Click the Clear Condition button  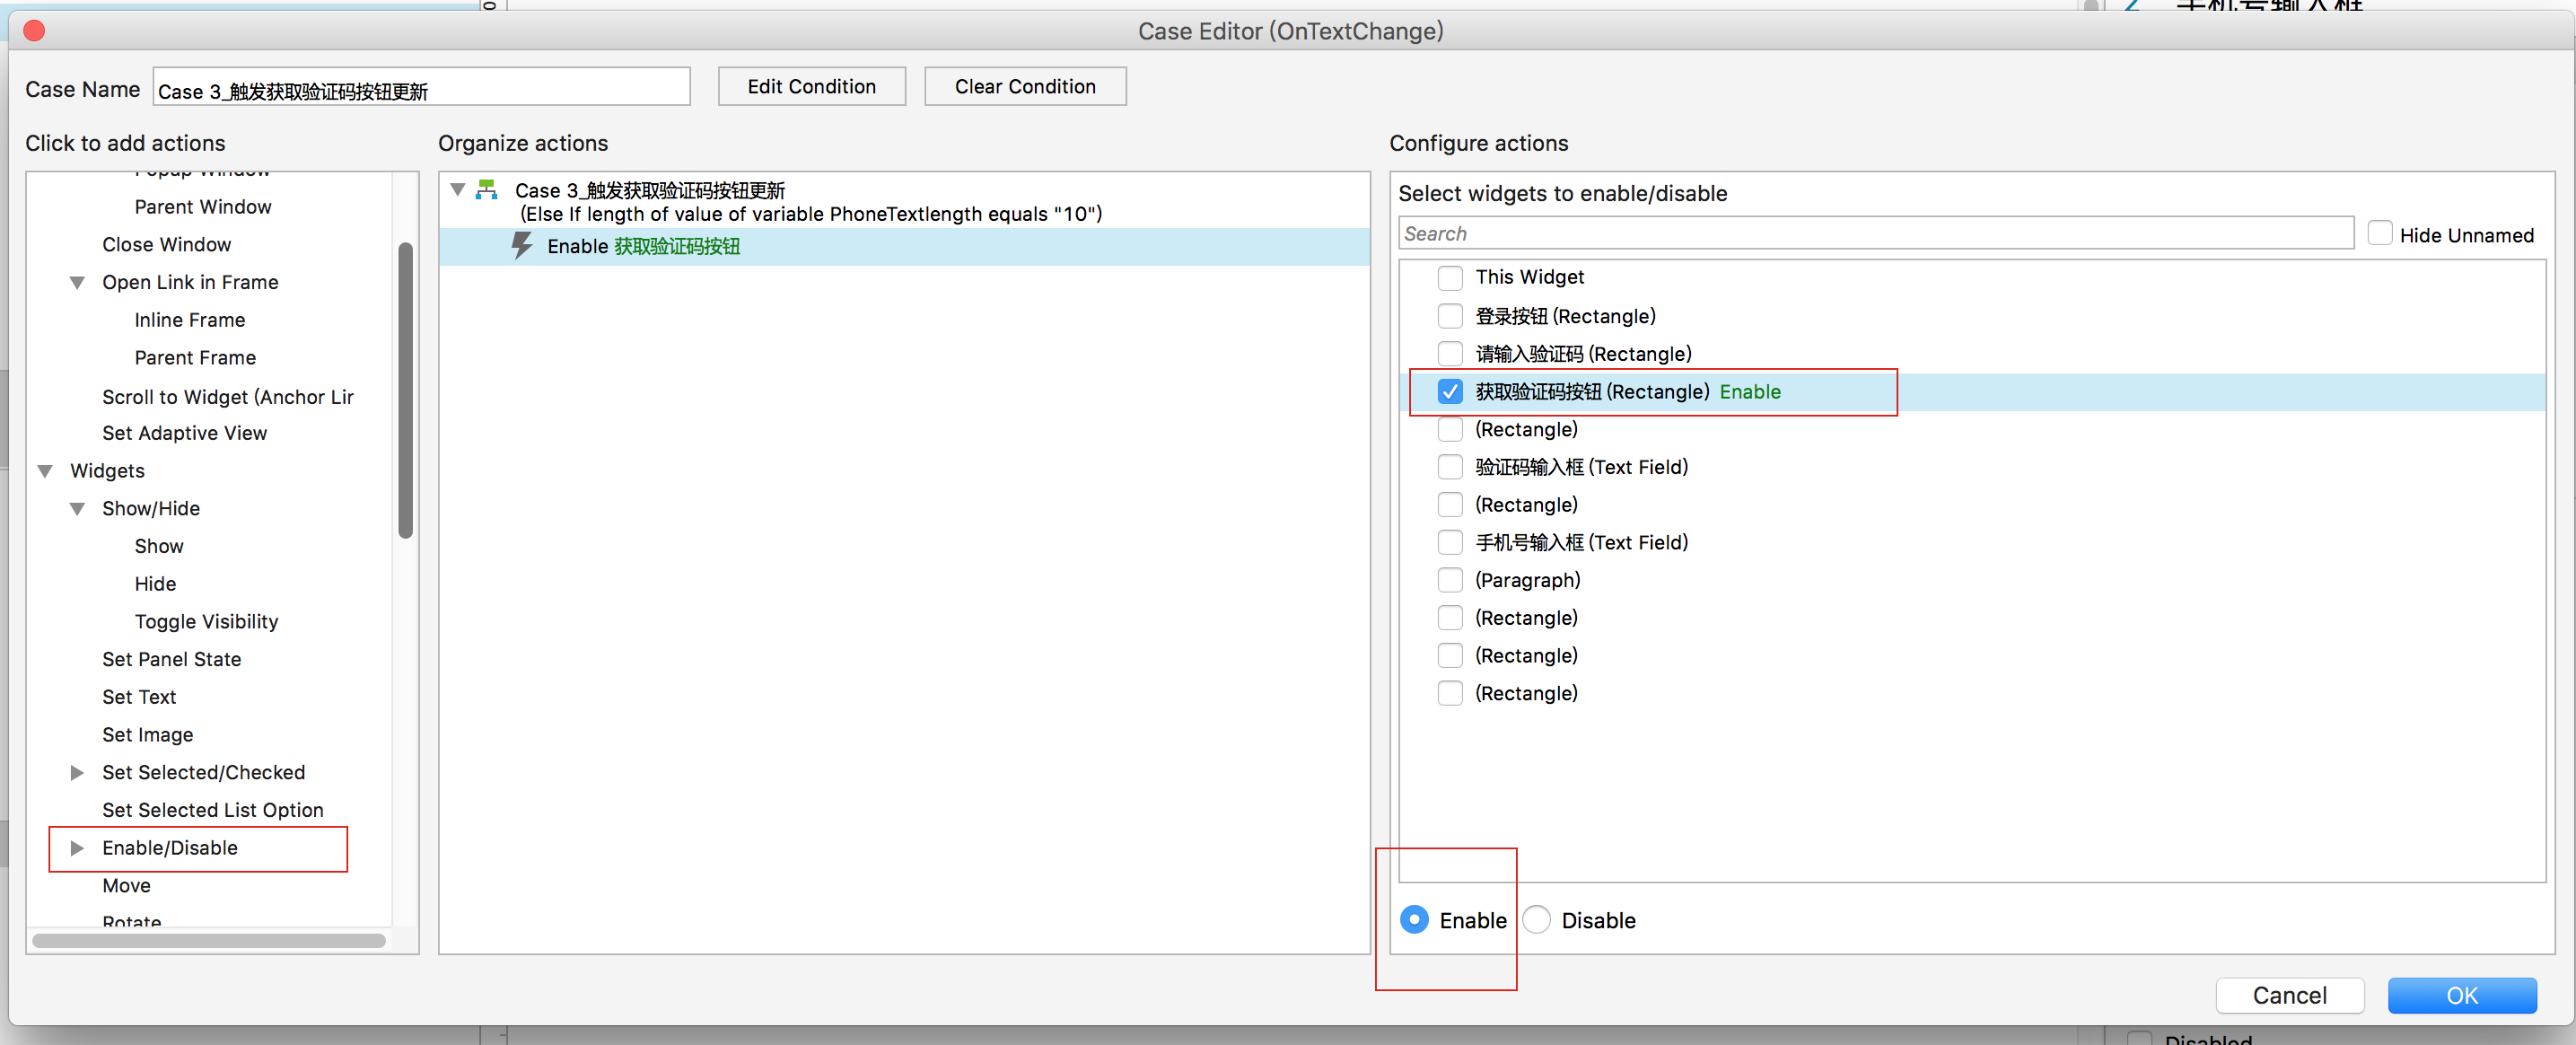1024,86
